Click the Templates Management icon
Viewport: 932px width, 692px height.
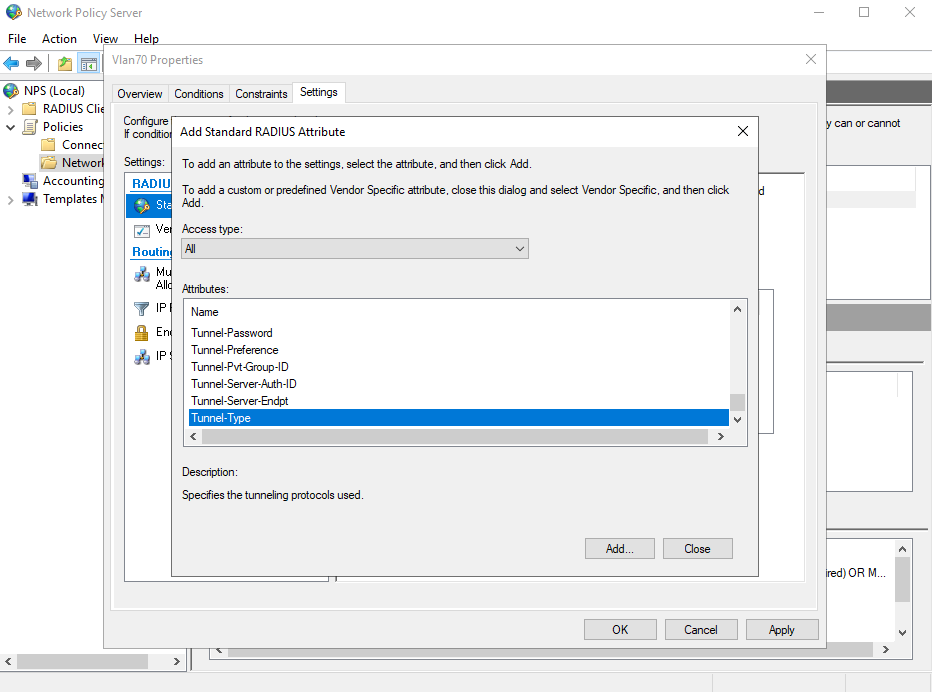tap(30, 199)
